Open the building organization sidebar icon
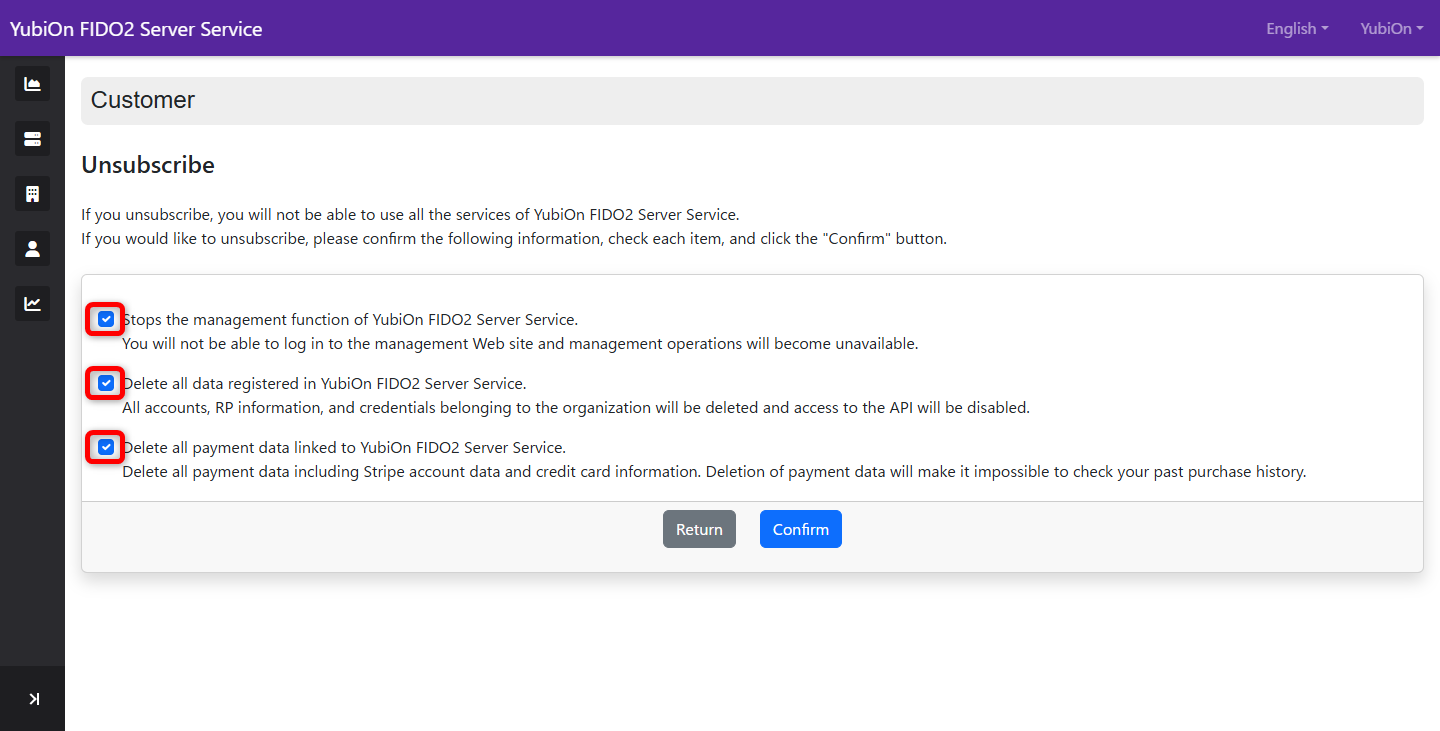 32,194
